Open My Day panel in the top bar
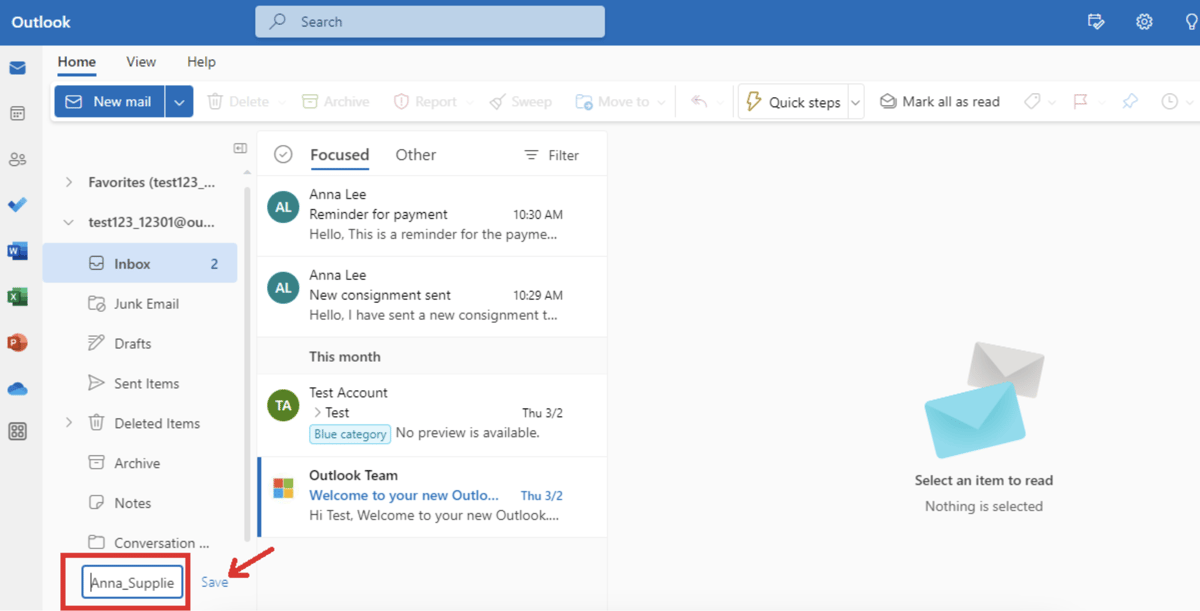Screen dimensions: 1200x611 [x=1096, y=21]
